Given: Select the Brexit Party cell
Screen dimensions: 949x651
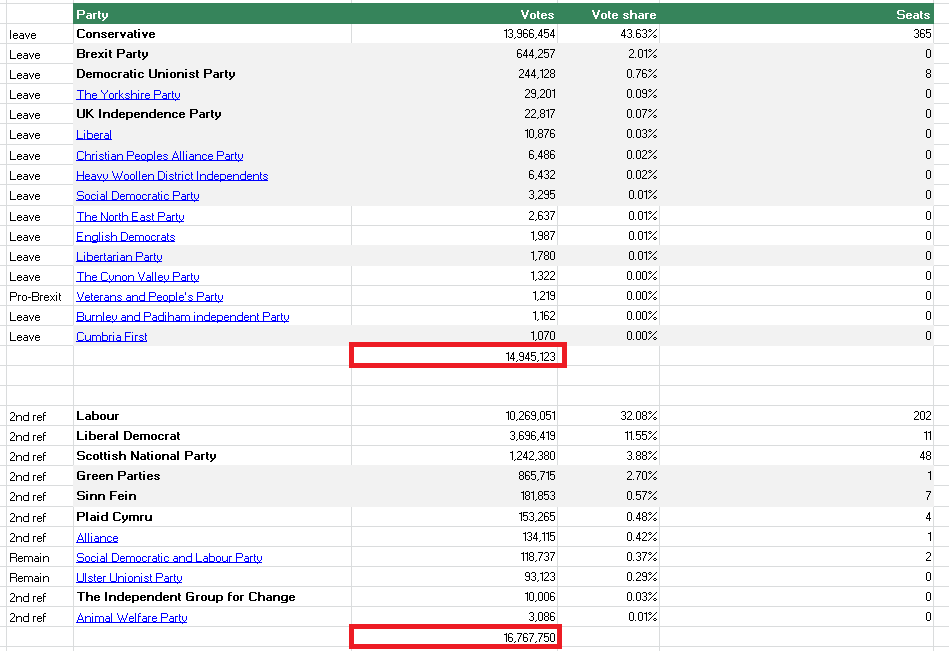Looking at the screenshot, I should point(212,54).
